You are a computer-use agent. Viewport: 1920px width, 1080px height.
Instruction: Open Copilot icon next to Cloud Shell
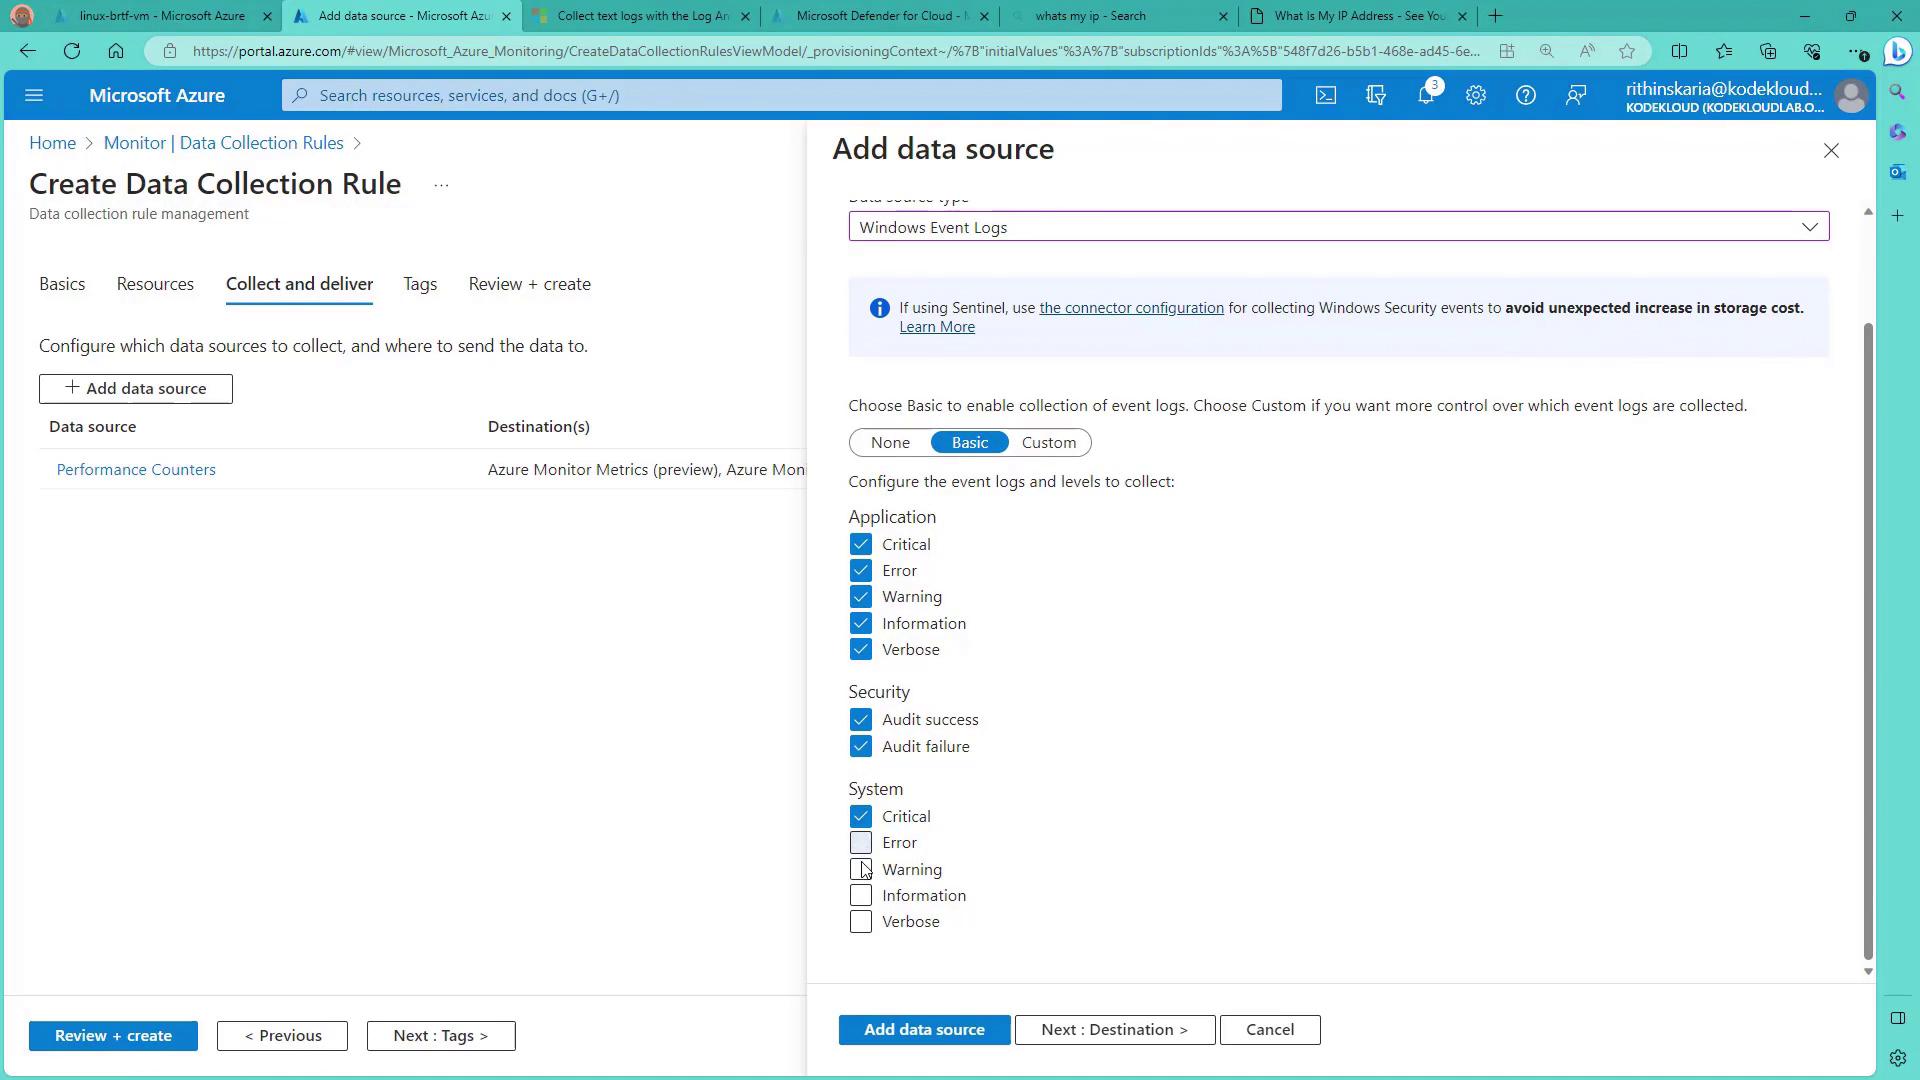coord(1376,95)
